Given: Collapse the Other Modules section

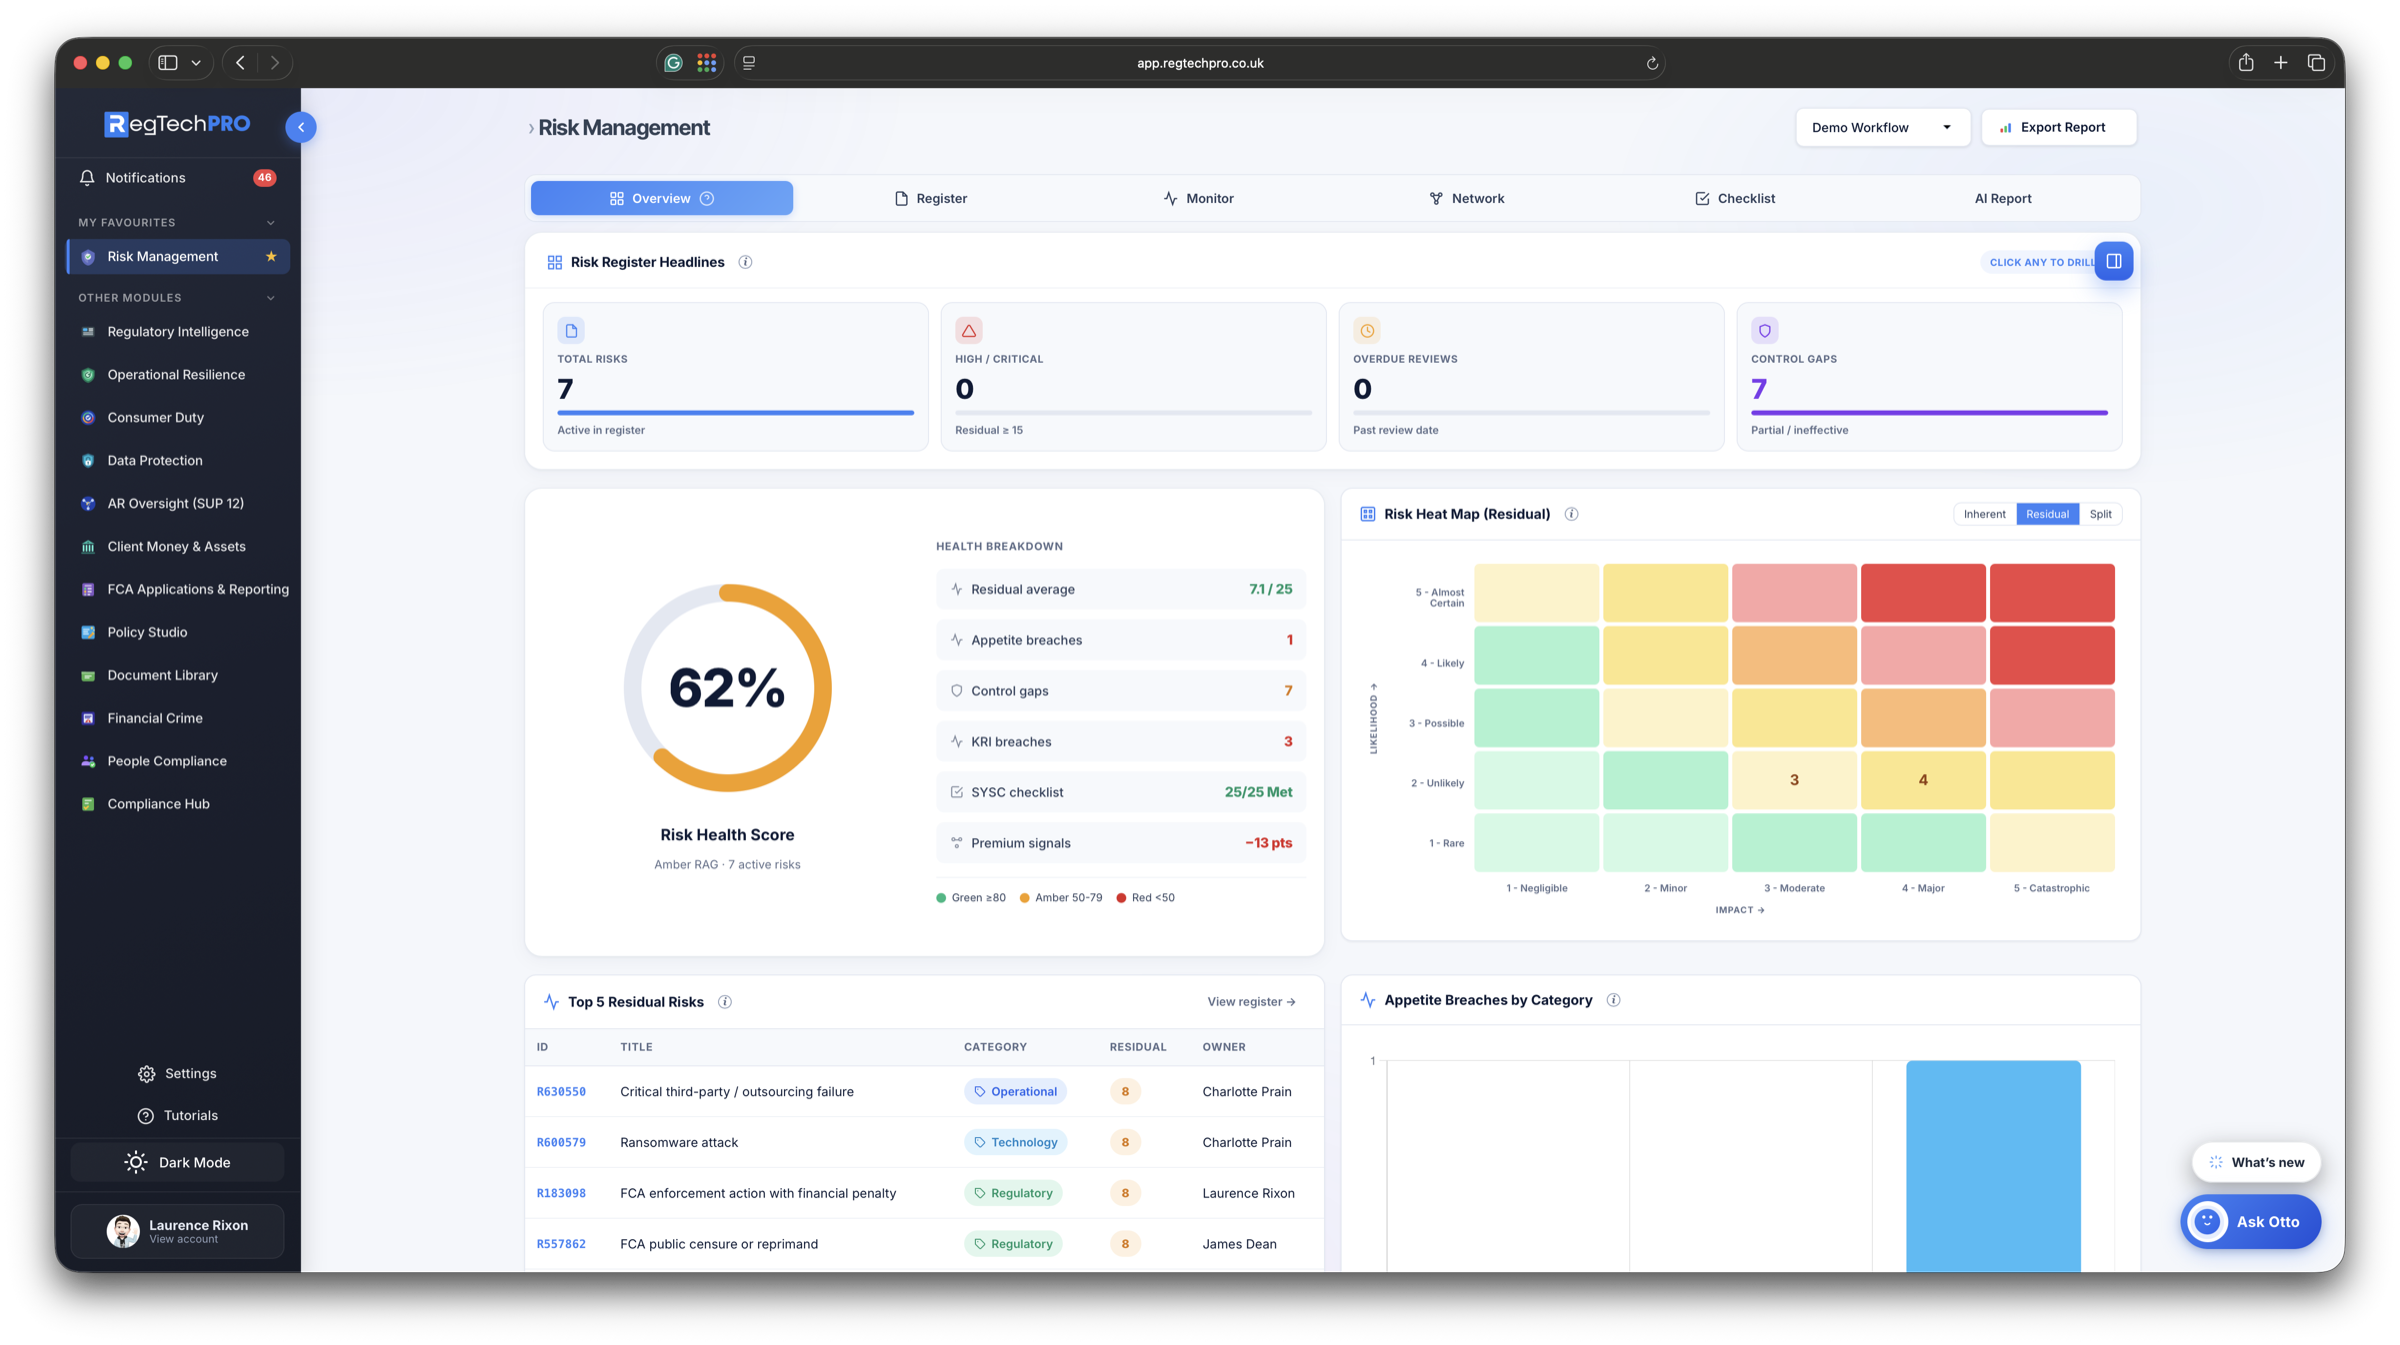Looking at the screenshot, I should (270, 298).
